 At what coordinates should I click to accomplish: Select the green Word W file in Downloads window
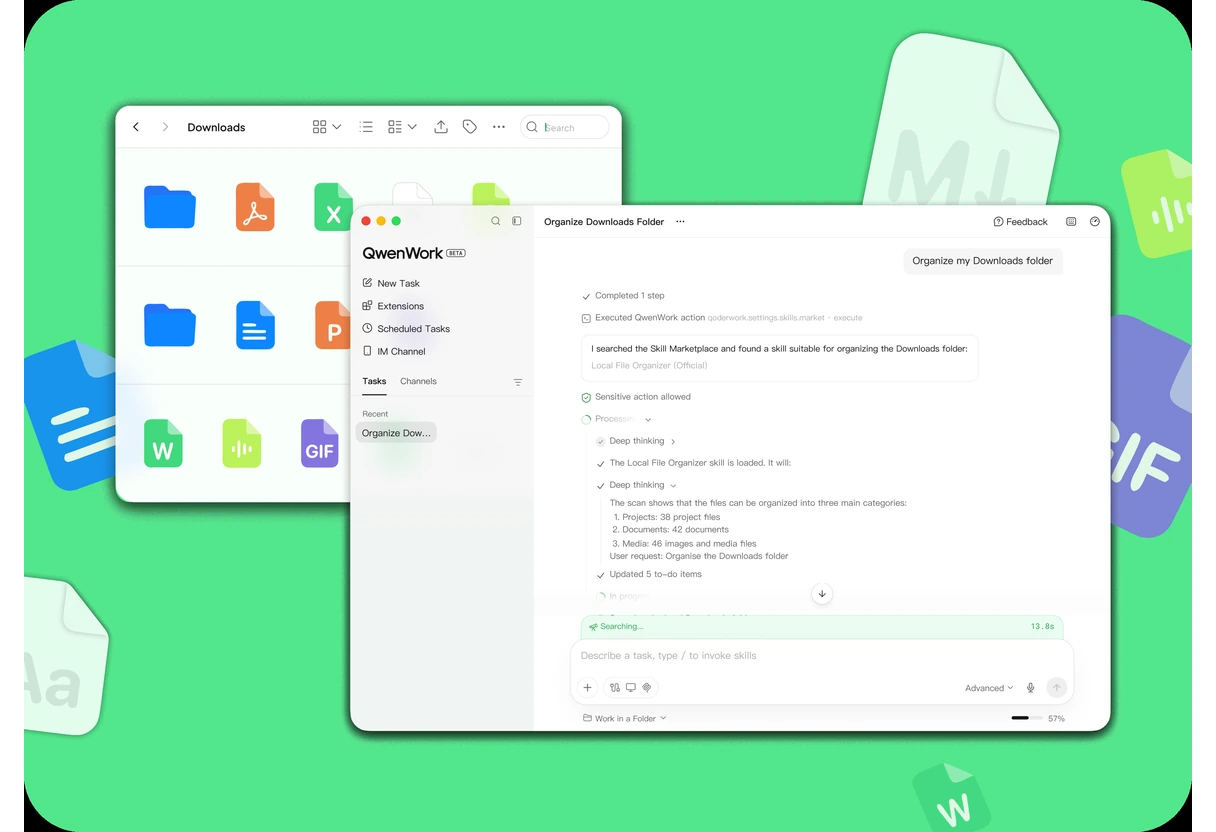[163, 443]
